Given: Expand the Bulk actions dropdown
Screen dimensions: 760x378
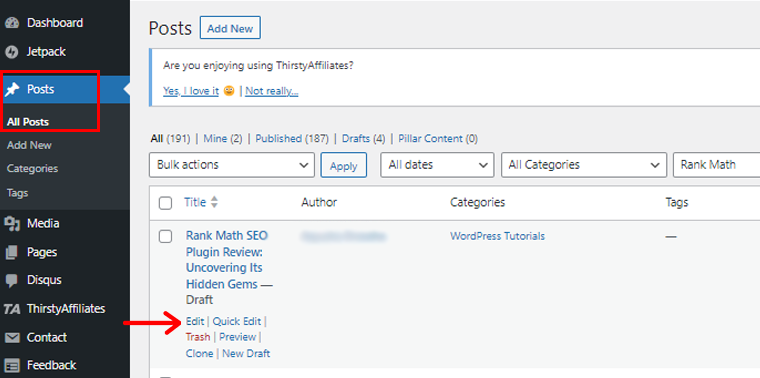Looking at the screenshot, I should coord(232,165).
